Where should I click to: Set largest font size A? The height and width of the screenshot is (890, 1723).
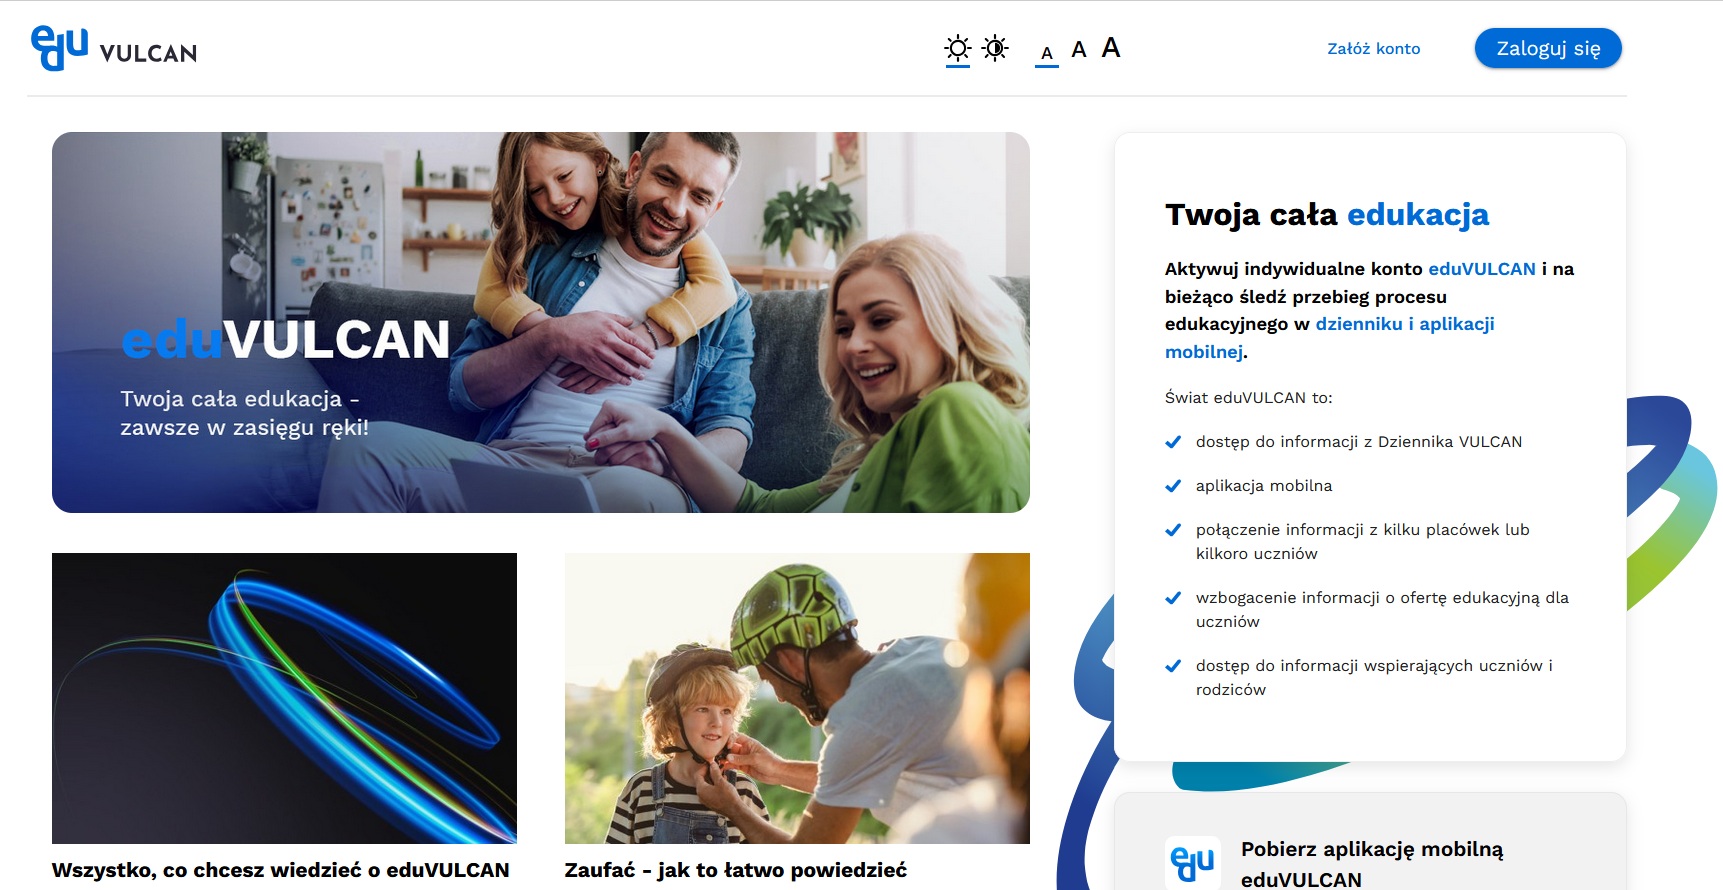click(1111, 48)
